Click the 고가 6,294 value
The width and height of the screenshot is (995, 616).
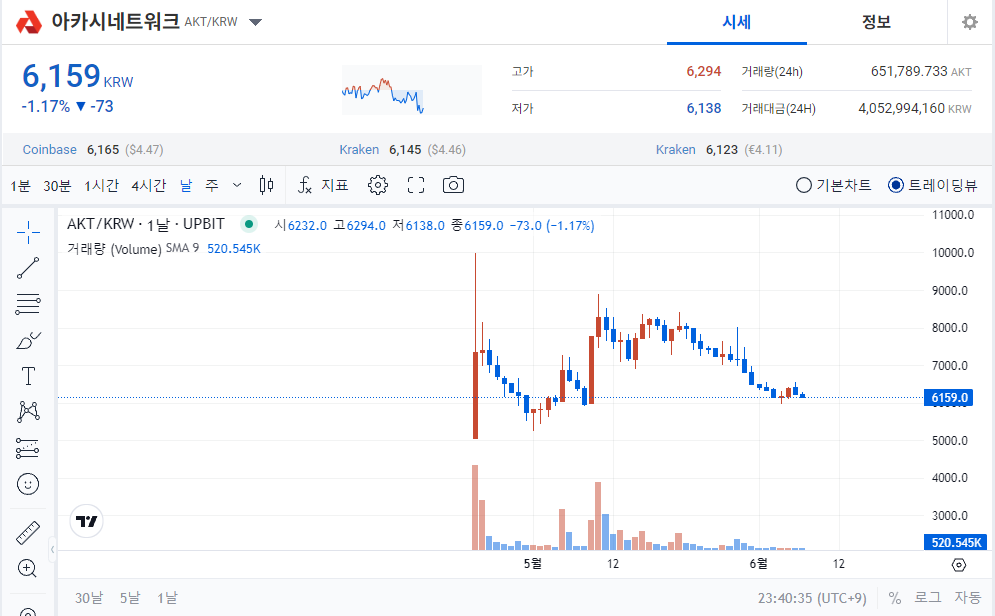pos(704,72)
